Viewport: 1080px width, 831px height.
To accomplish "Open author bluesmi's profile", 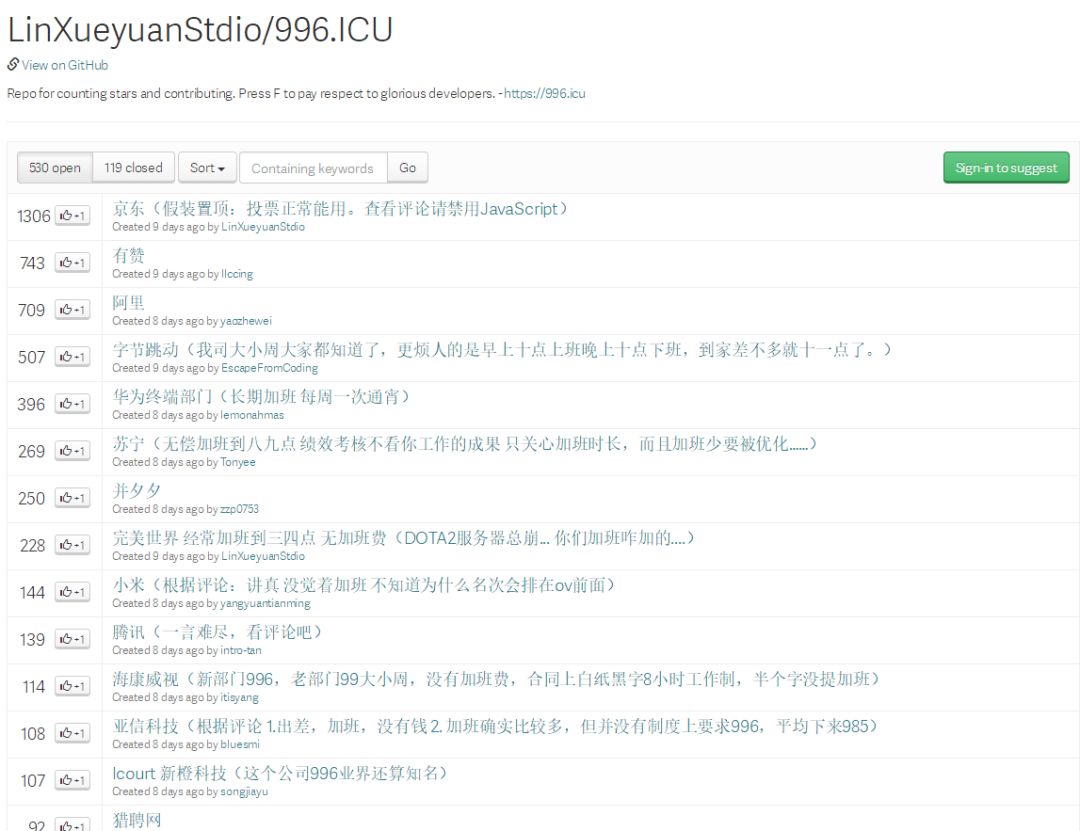I will pos(240,744).
